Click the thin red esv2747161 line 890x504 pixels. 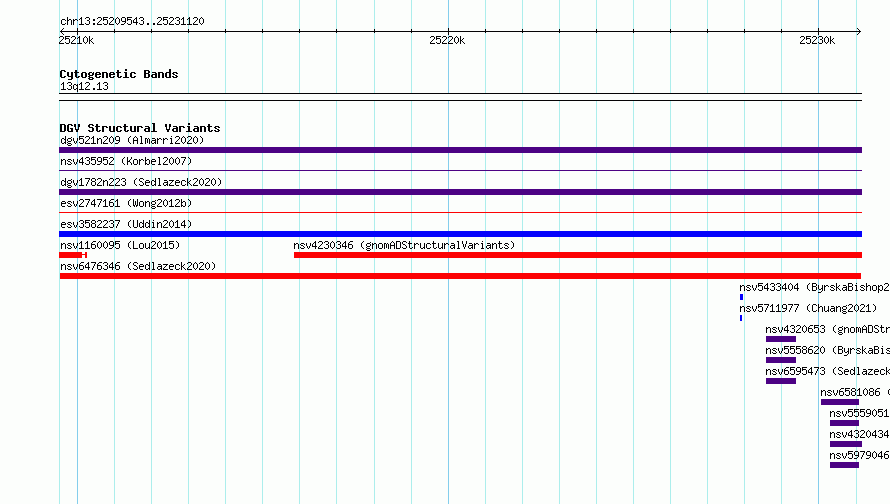click(460, 212)
